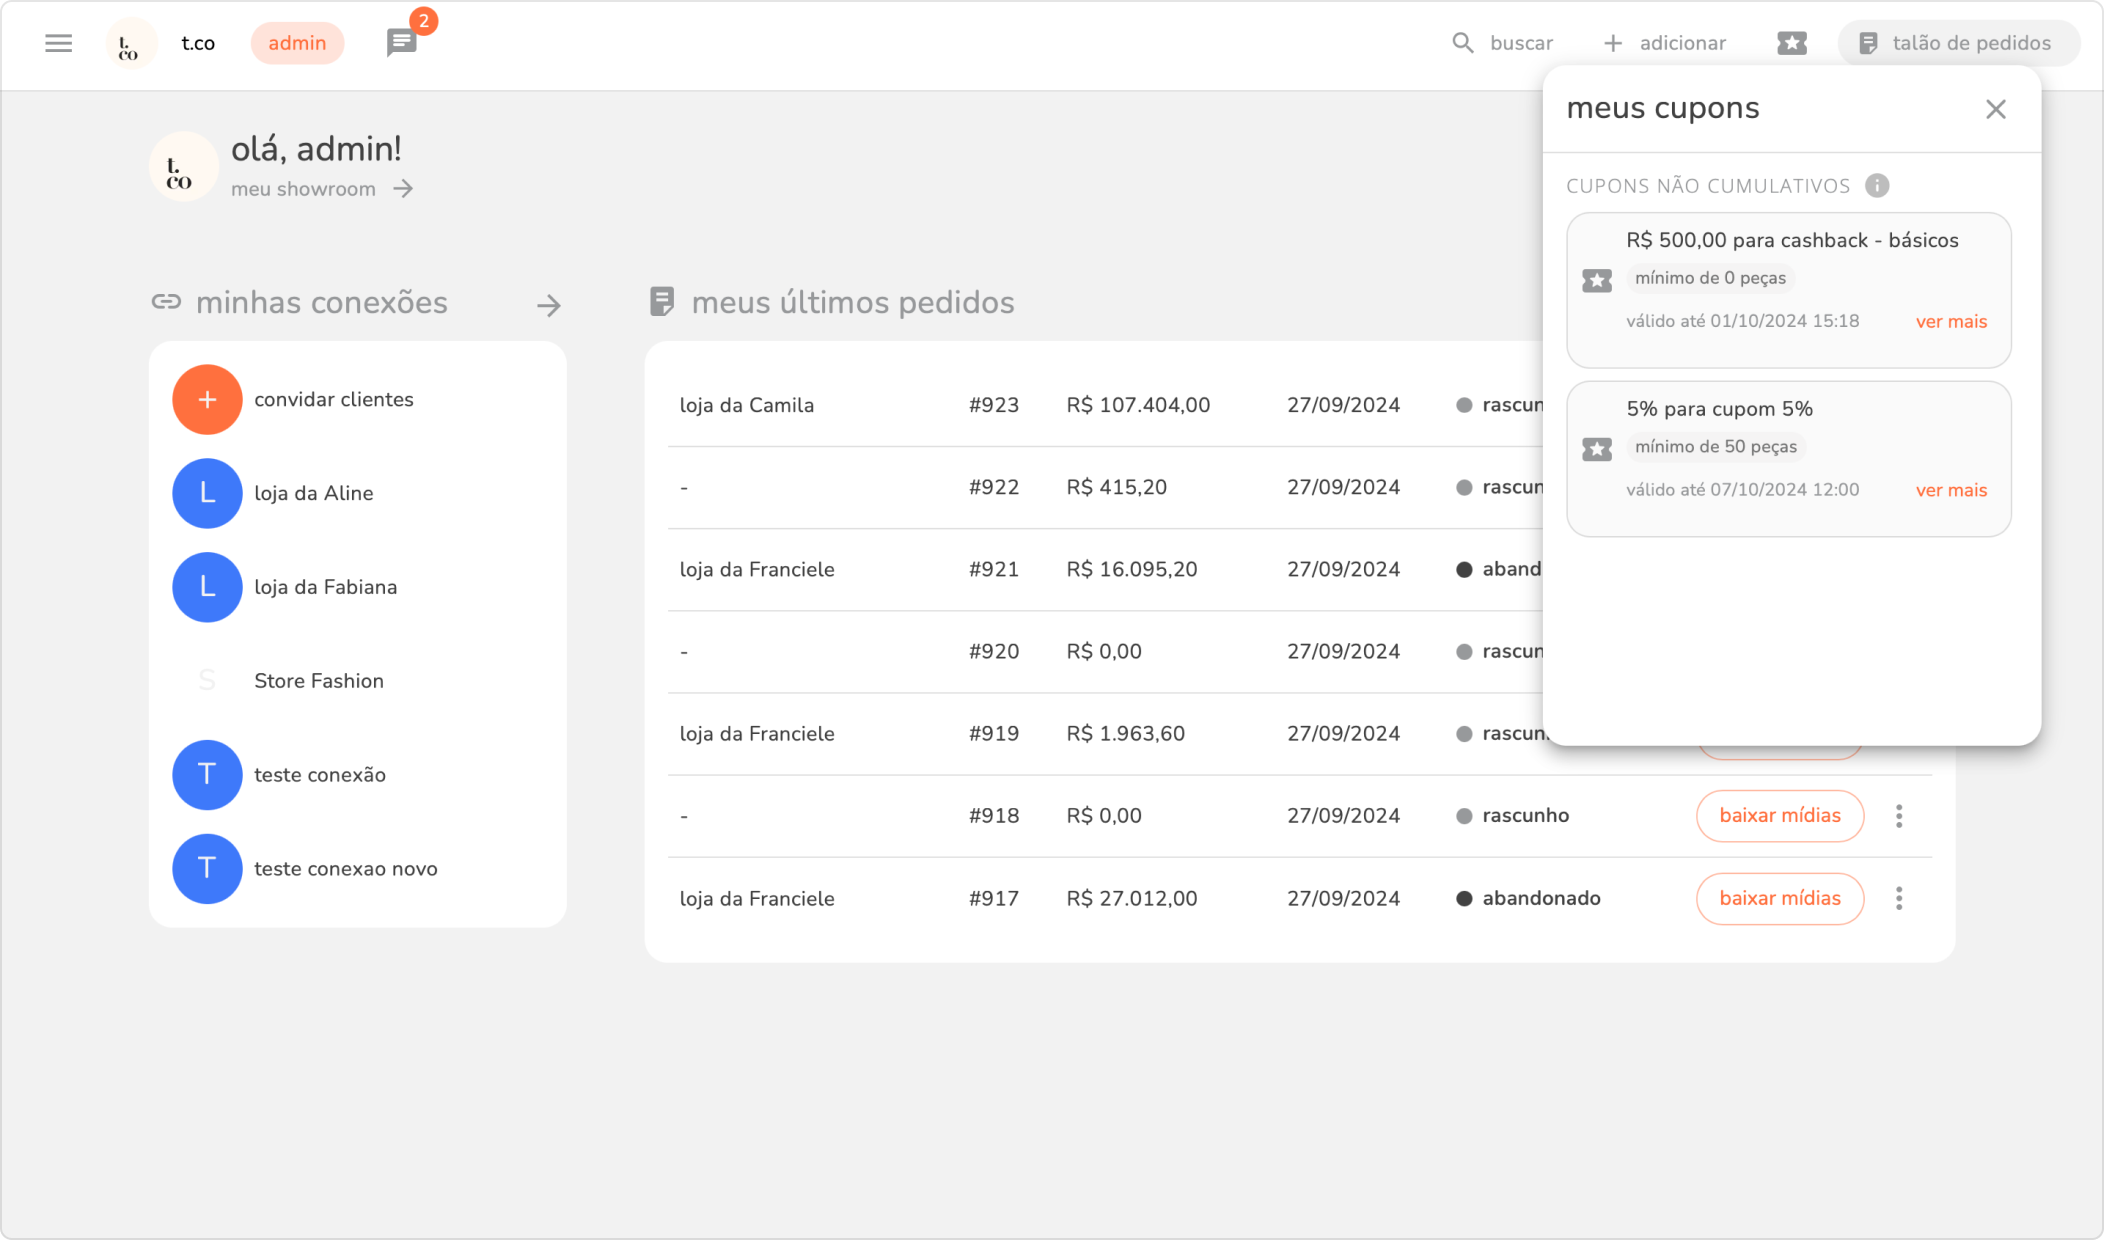Click the search magnifier icon
Image resolution: width=2104 pixels, height=1240 pixels.
pos(1462,43)
